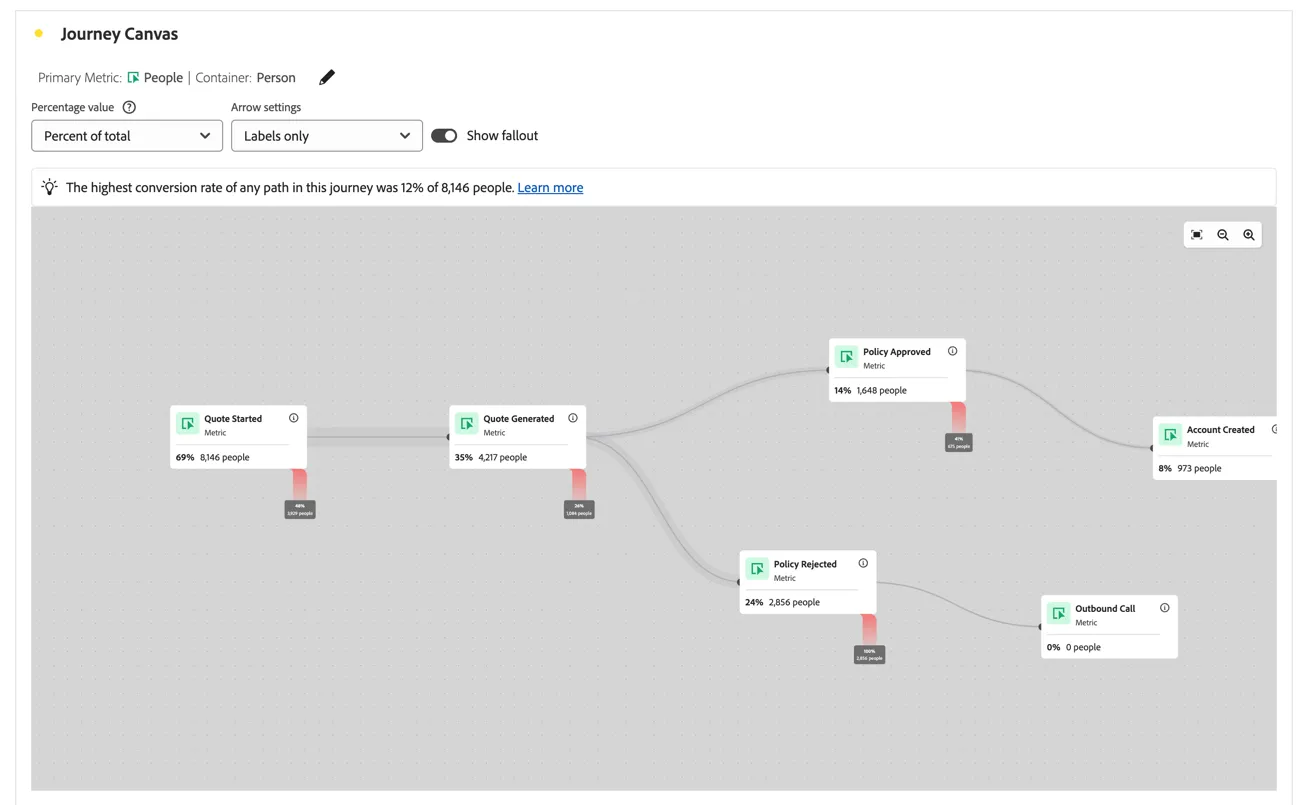Viewport: 1296px width, 805px height.
Task: Click the People metric icon in Primary Metric
Action: coord(133,78)
